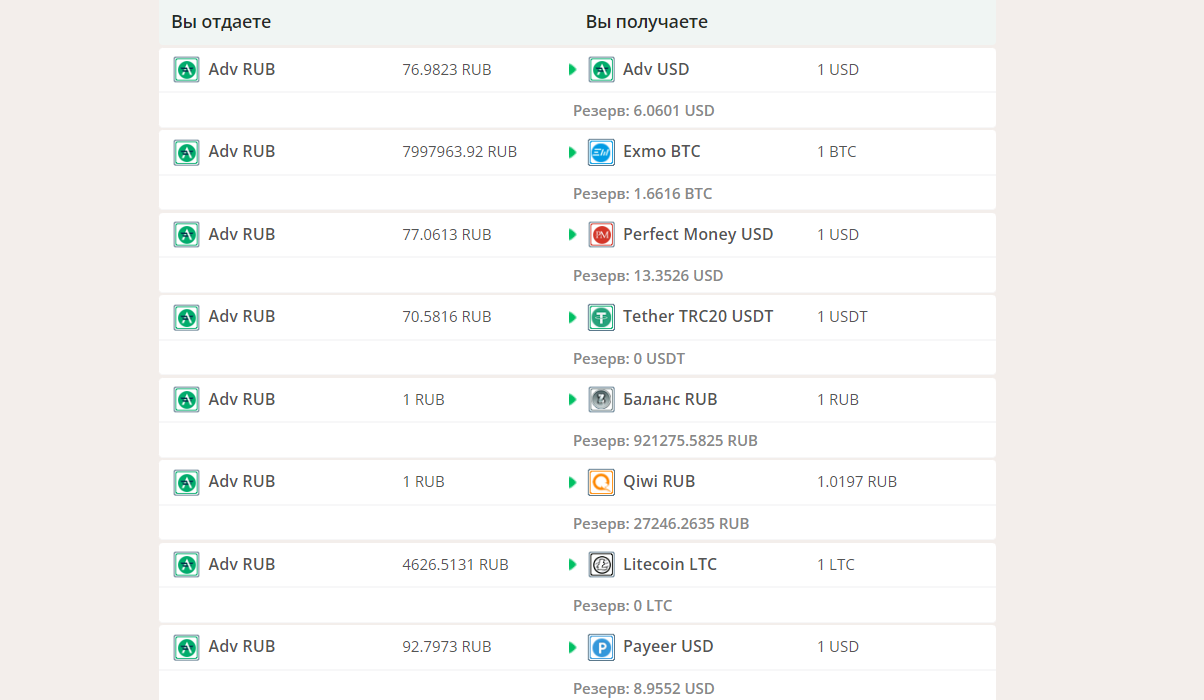Select Adv RUB label in Payeer USD row
The height and width of the screenshot is (700, 1204).
[x=242, y=647]
